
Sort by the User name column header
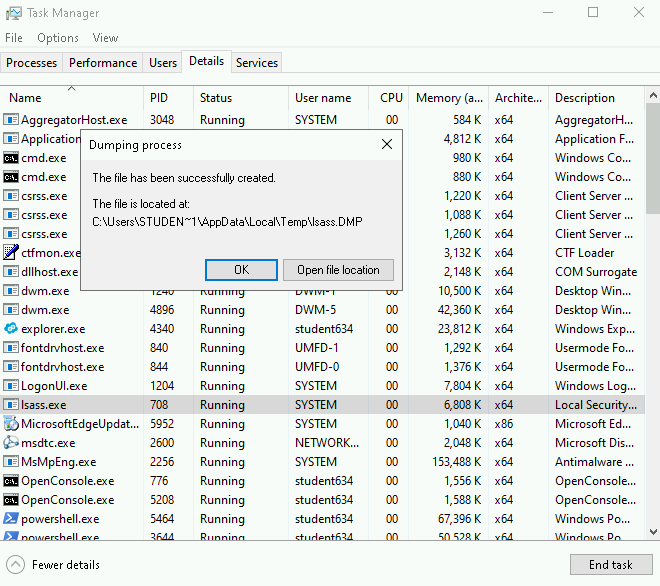coord(328,98)
